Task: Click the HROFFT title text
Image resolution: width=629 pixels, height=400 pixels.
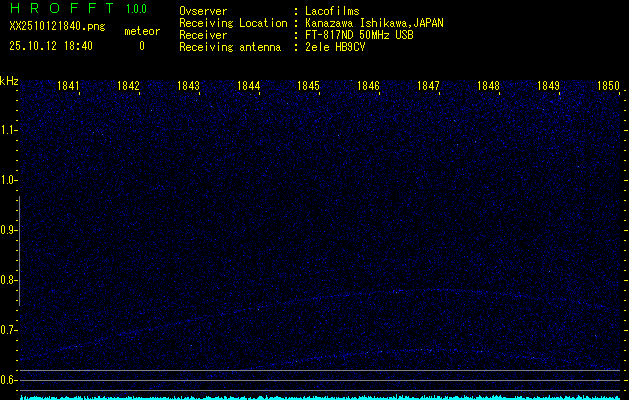Action: pos(61,9)
